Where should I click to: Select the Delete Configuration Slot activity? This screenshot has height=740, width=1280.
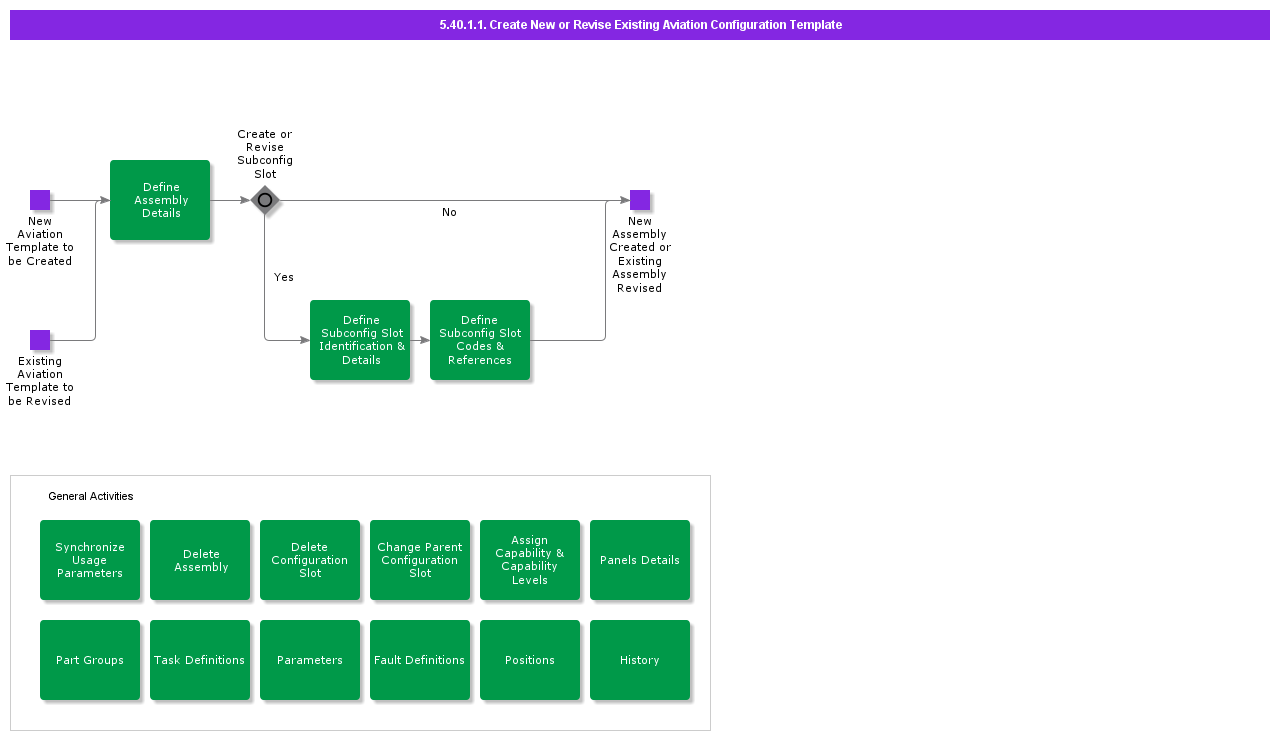tap(310, 560)
